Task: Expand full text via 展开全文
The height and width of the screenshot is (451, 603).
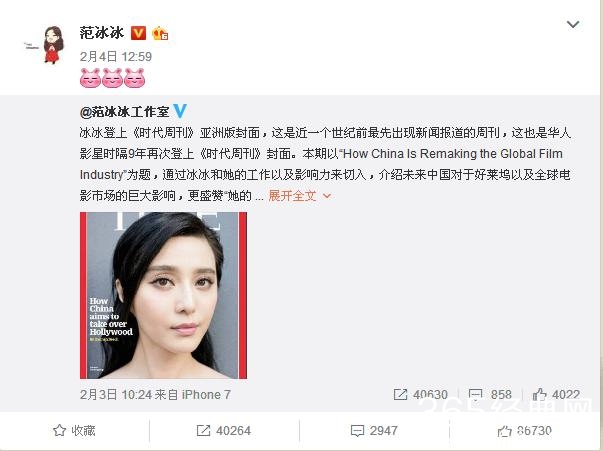Action: (x=292, y=196)
